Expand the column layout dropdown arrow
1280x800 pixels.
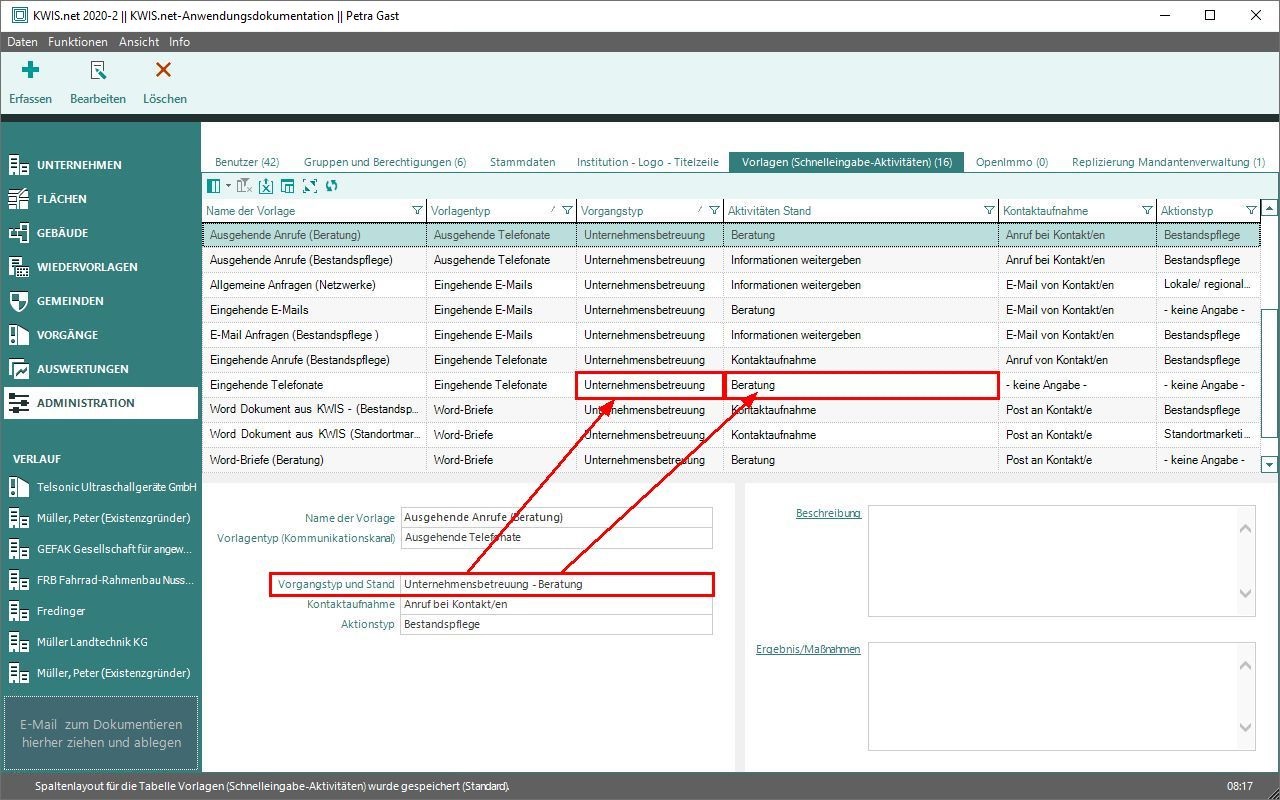pos(228,186)
